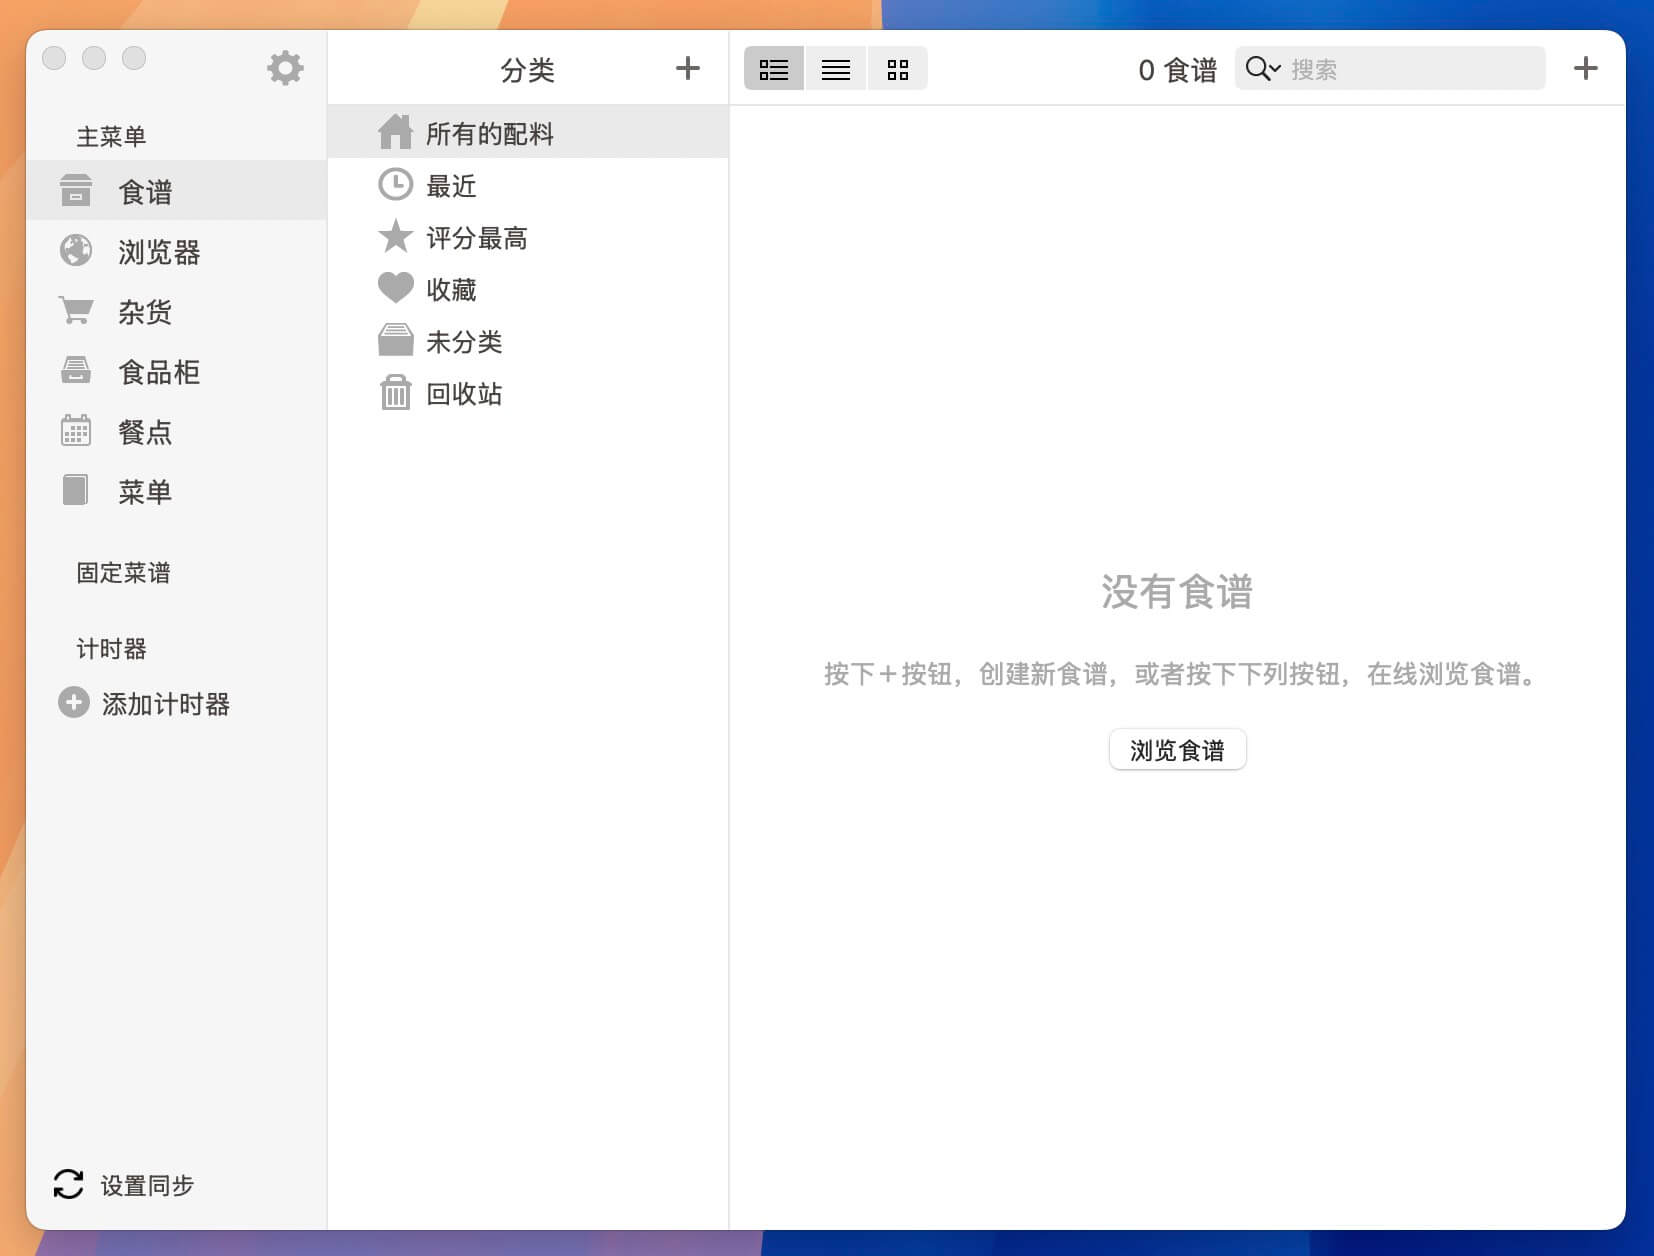Click the 设置同步 sync icon
This screenshot has height=1256, width=1654.
click(68, 1184)
